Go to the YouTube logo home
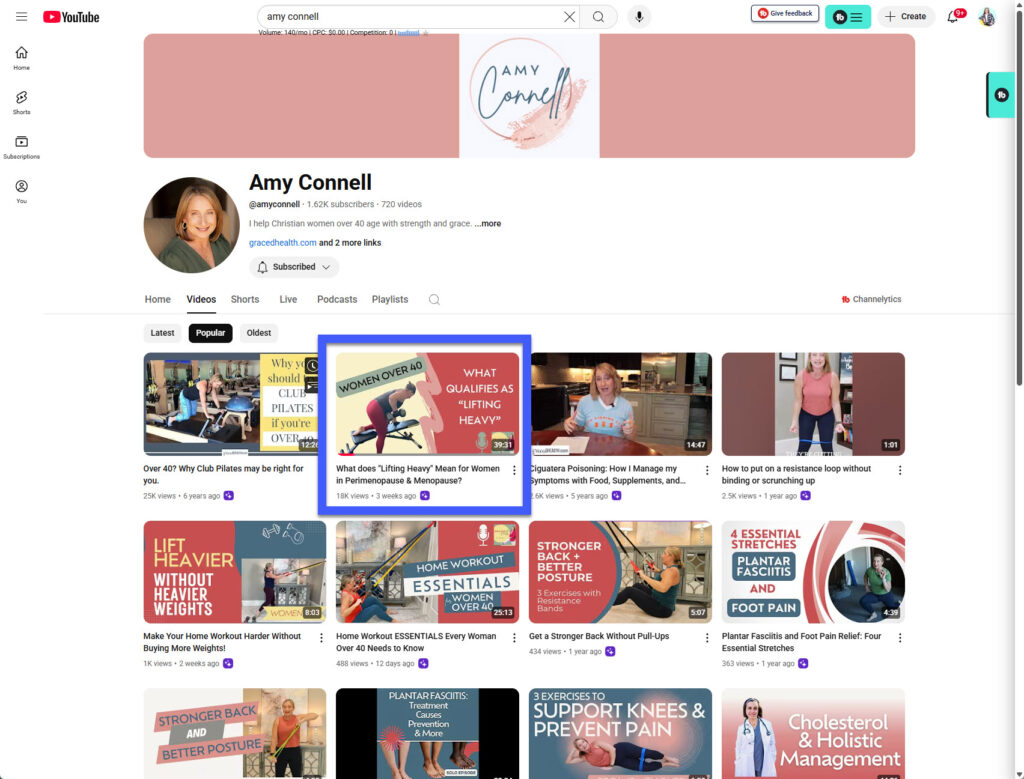Screen dimensions: 1024x779 [71, 17]
